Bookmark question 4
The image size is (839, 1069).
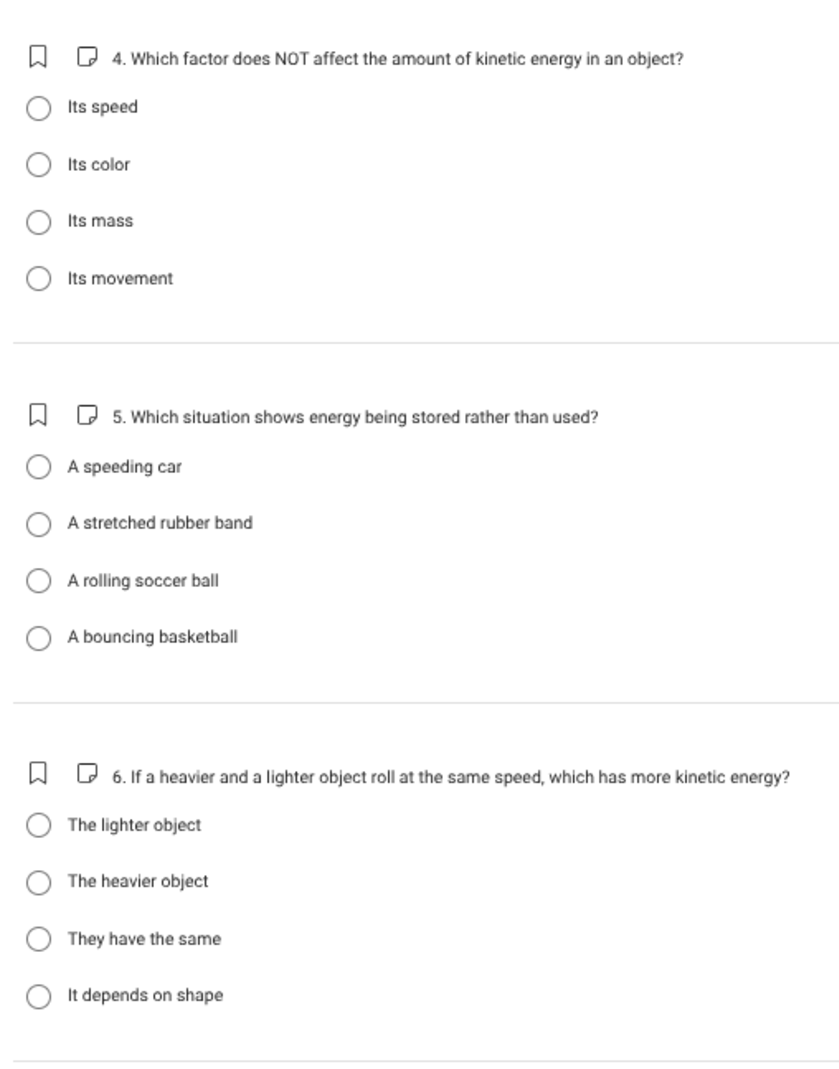point(37,57)
